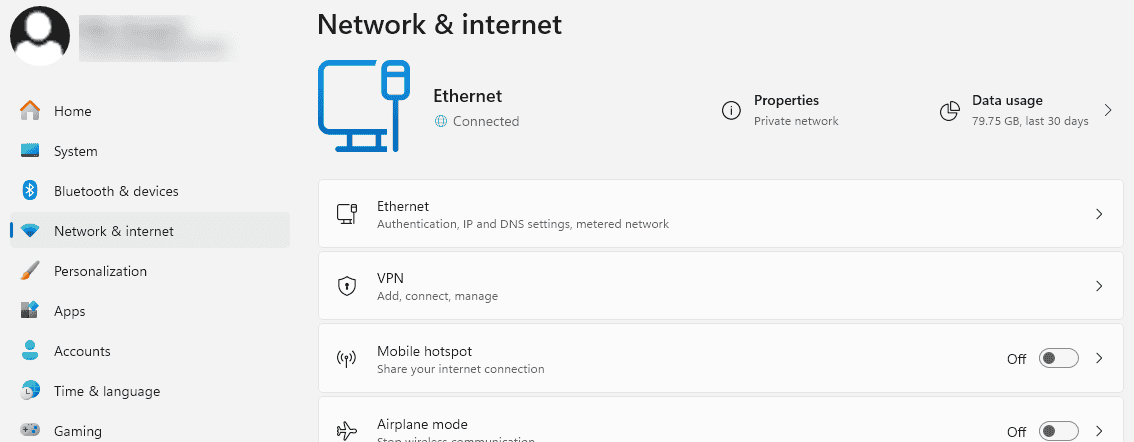Expand the Ethernet settings row chevron
1134x442 pixels.
(x=1099, y=214)
